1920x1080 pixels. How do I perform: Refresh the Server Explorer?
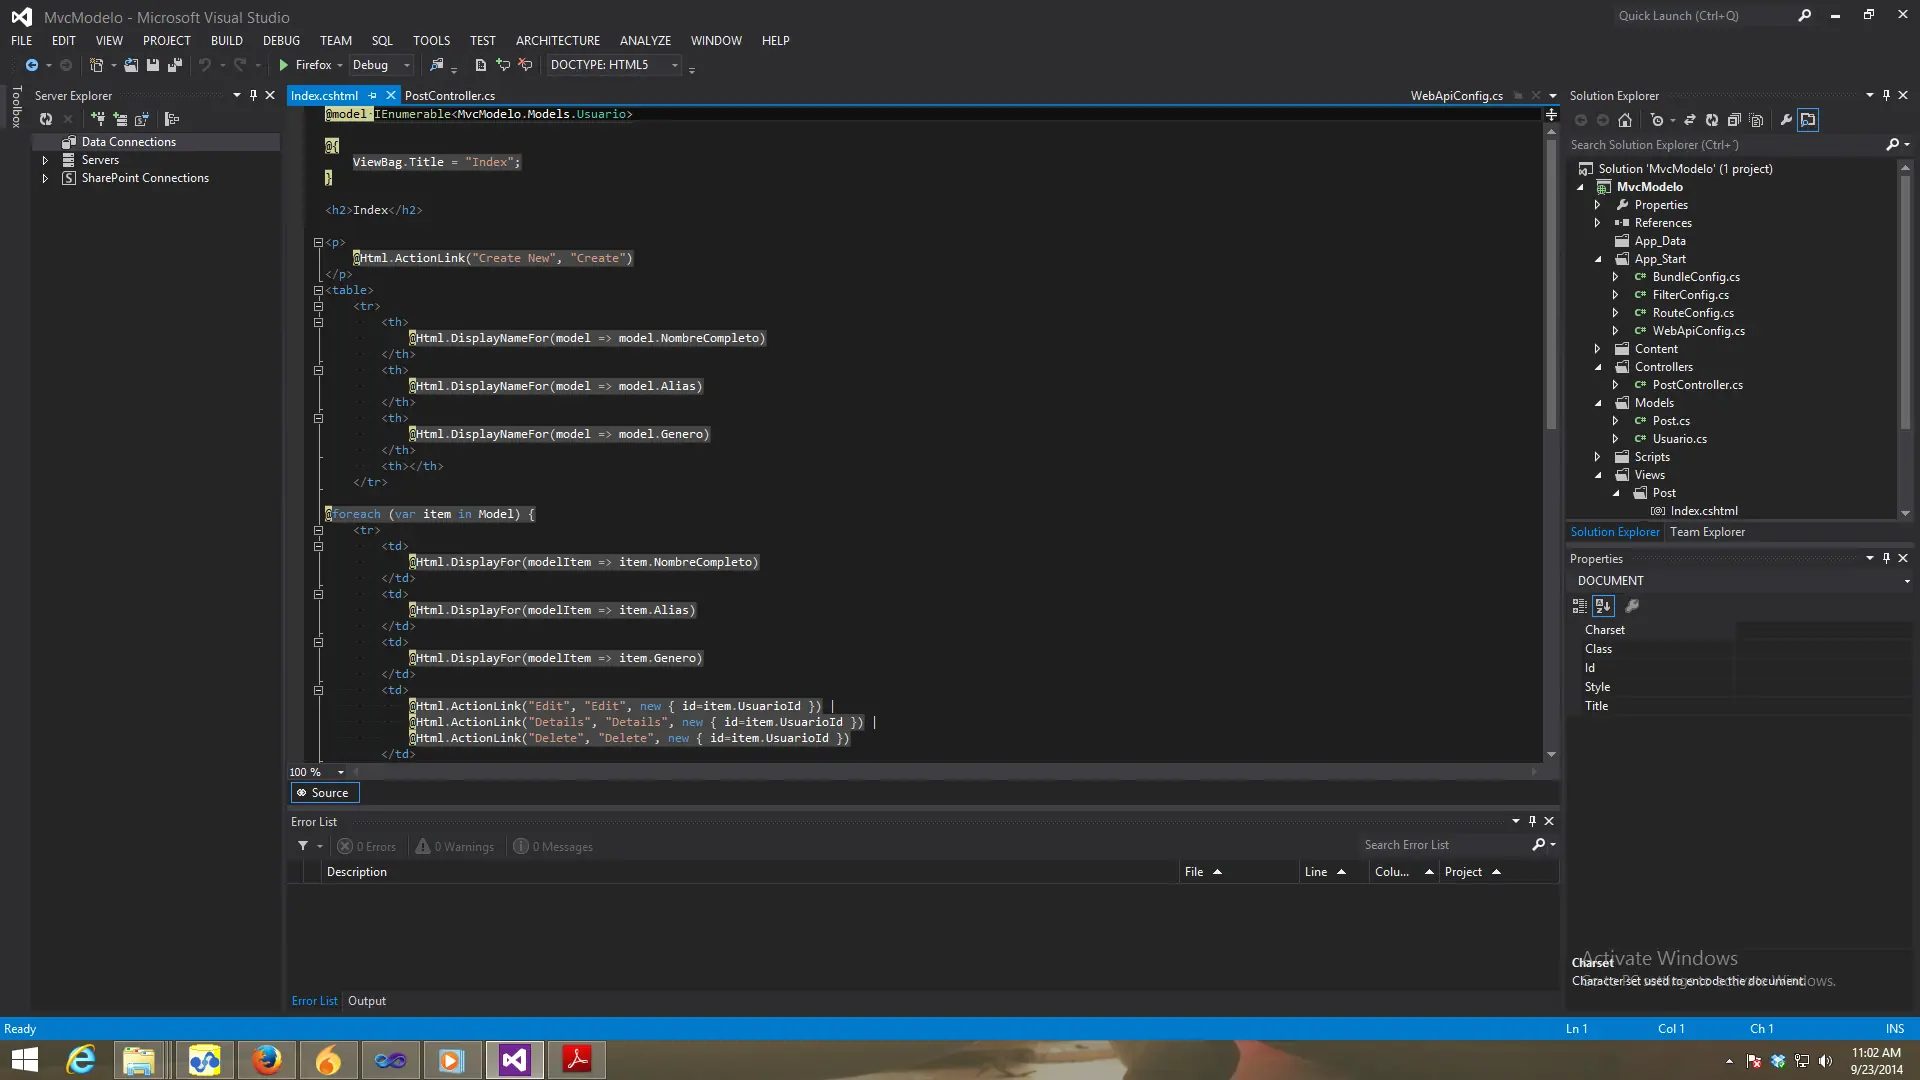click(46, 119)
